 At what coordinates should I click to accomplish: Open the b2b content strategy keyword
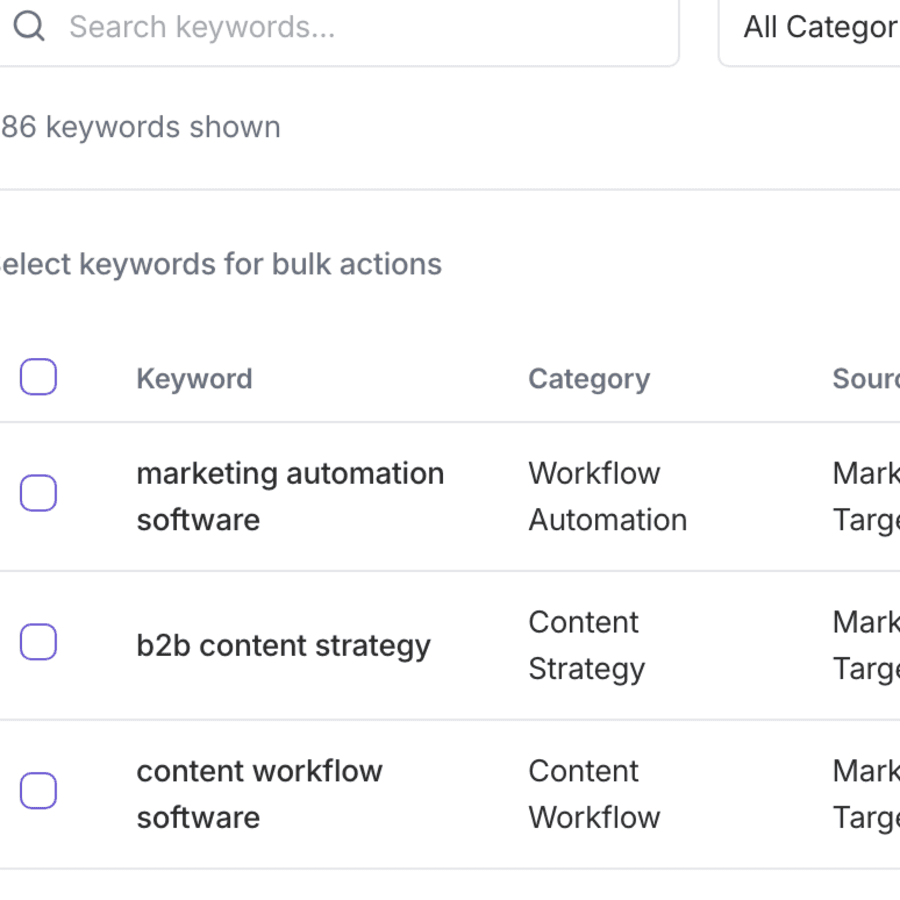(x=283, y=645)
